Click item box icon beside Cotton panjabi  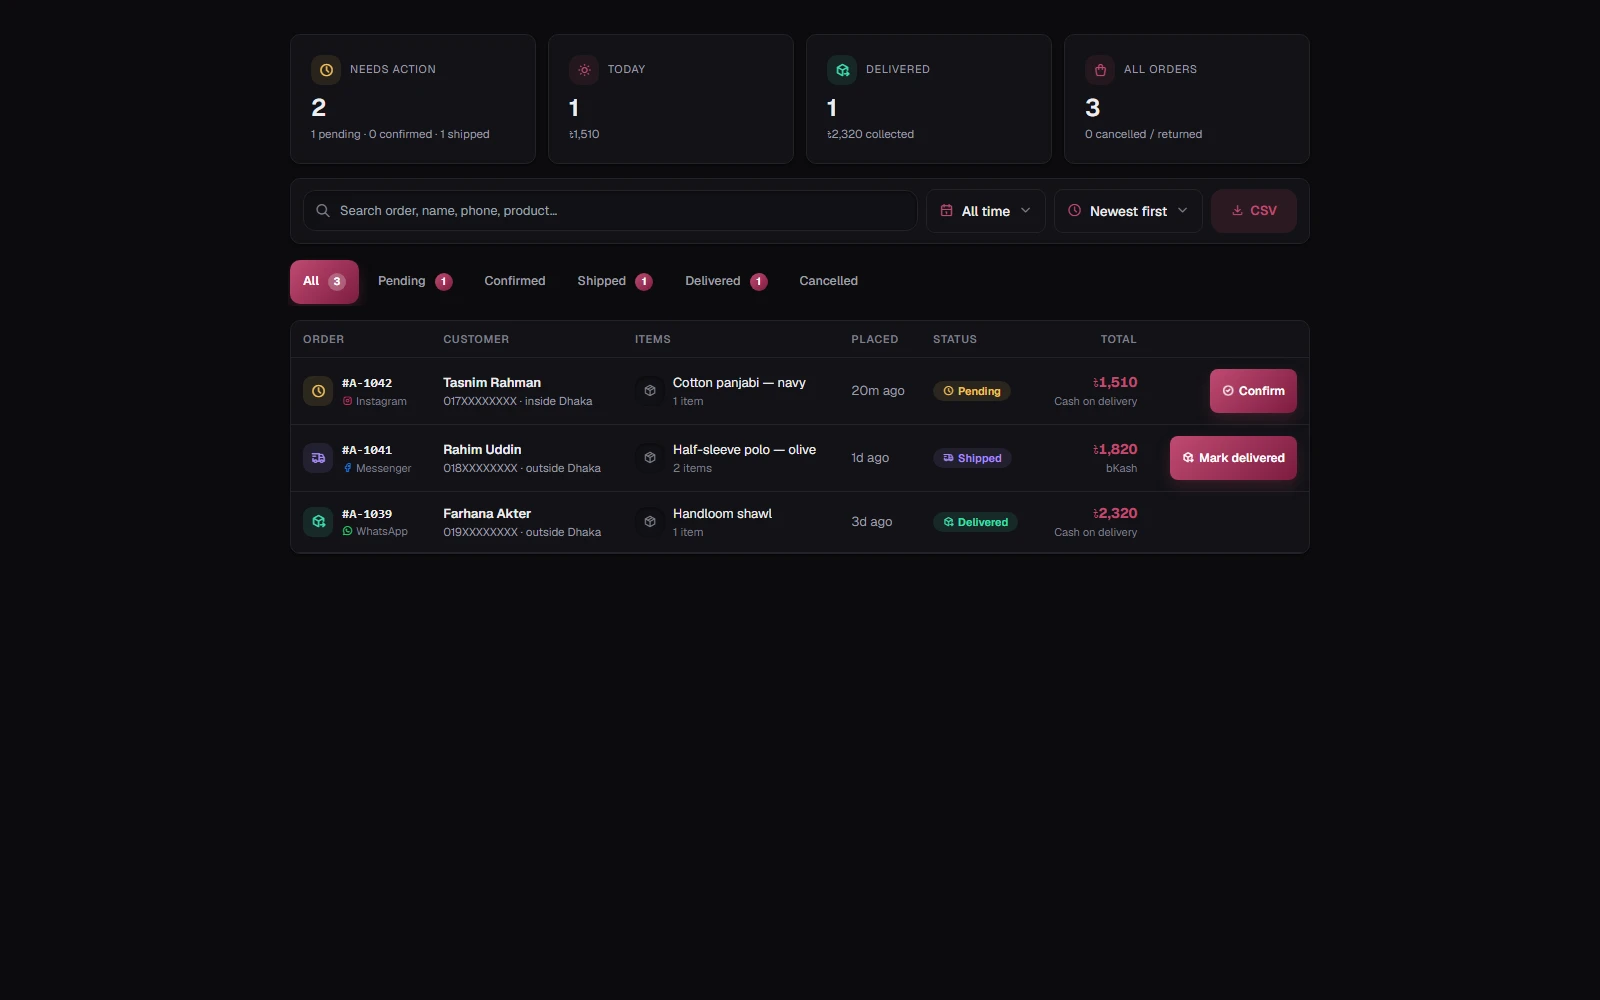pyautogui.click(x=650, y=391)
